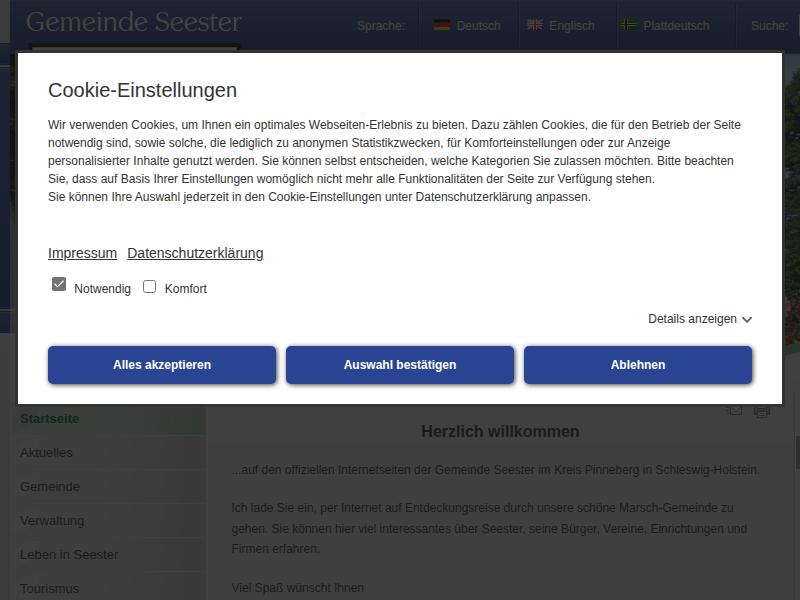Viewport: 800px width, 600px height.
Task: Click the German flag icon
Action: click(441, 25)
